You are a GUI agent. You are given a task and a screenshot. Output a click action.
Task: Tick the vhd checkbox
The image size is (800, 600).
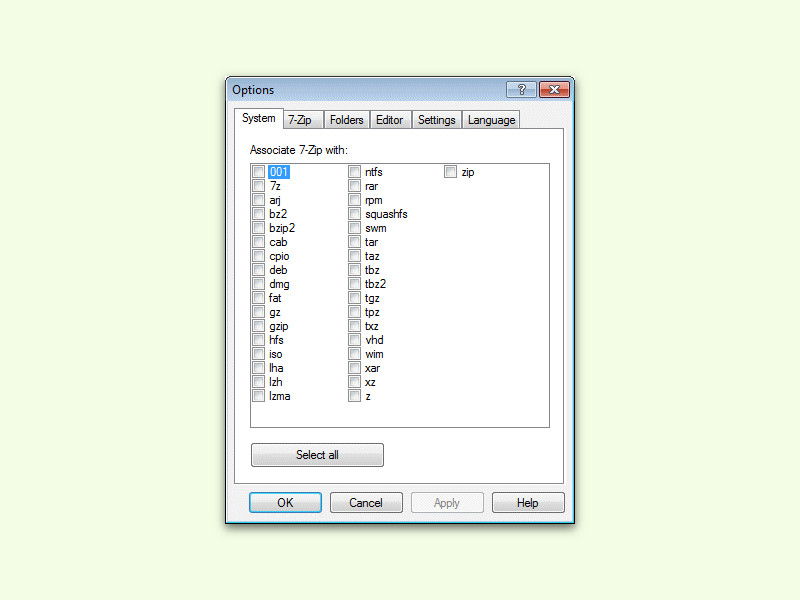click(355, 340)
